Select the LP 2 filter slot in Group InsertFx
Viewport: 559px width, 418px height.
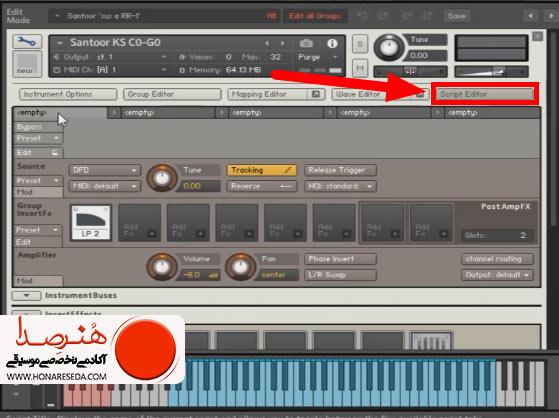(91, 223)
